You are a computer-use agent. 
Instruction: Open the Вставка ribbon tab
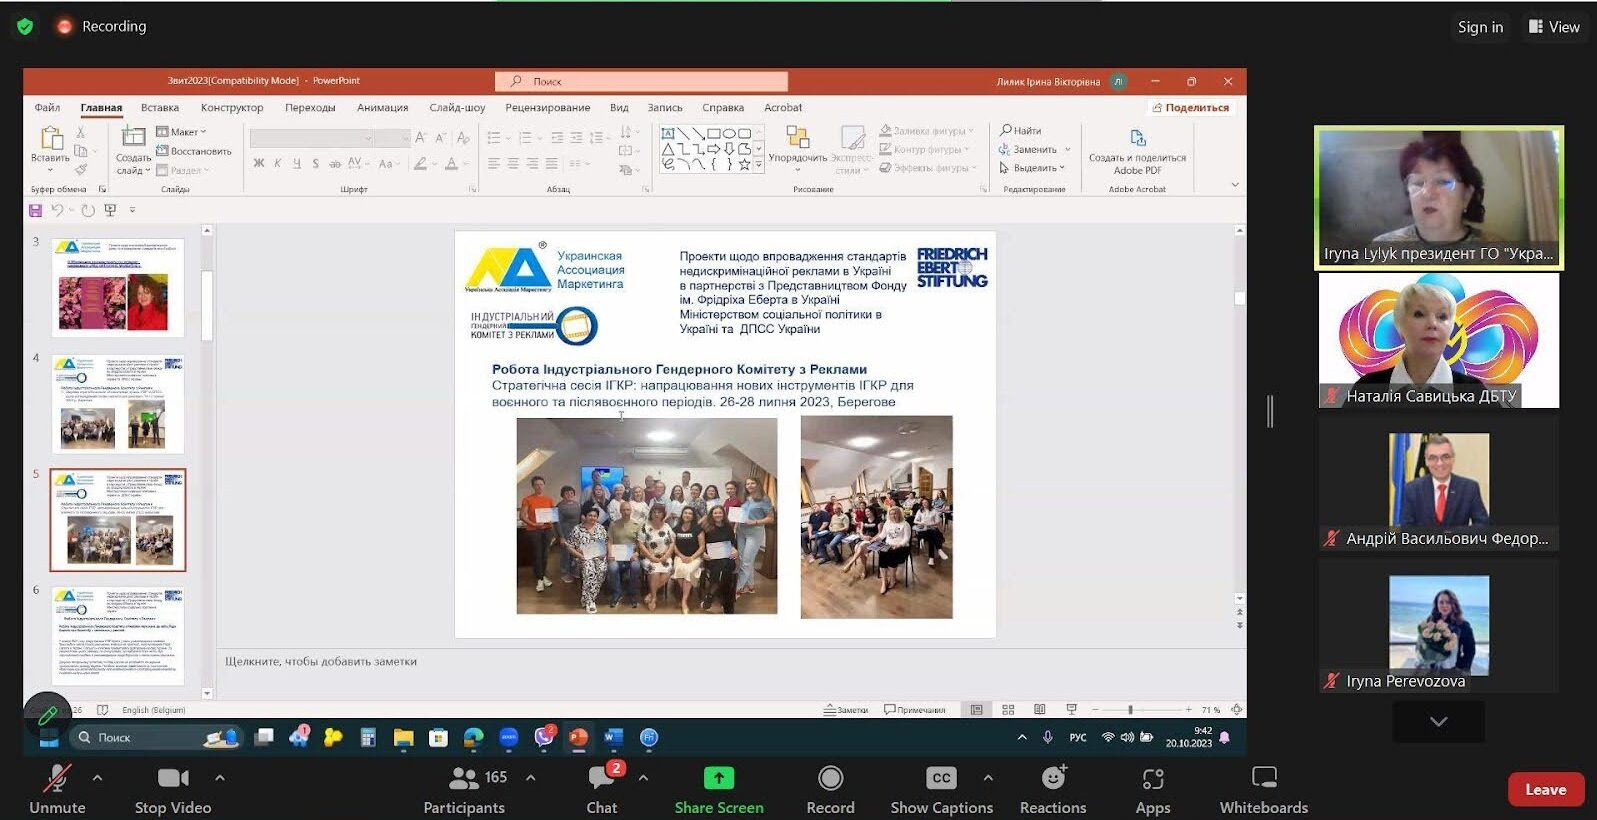(x=160, y=108)
